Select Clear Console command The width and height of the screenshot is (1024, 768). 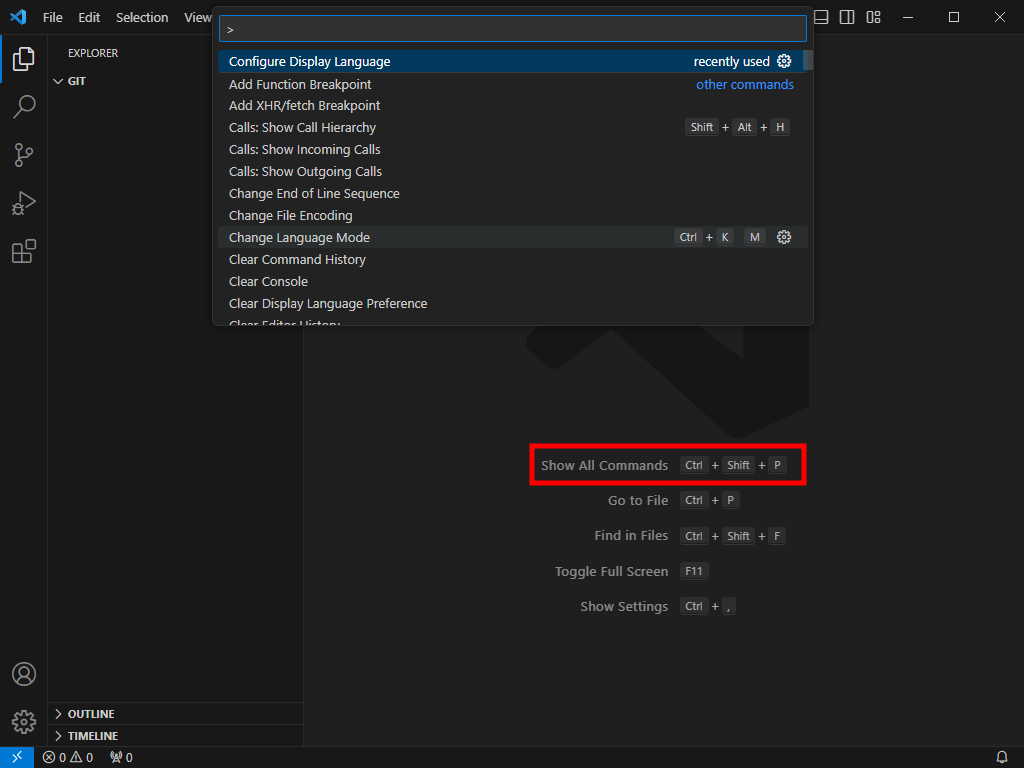(513, 281)
